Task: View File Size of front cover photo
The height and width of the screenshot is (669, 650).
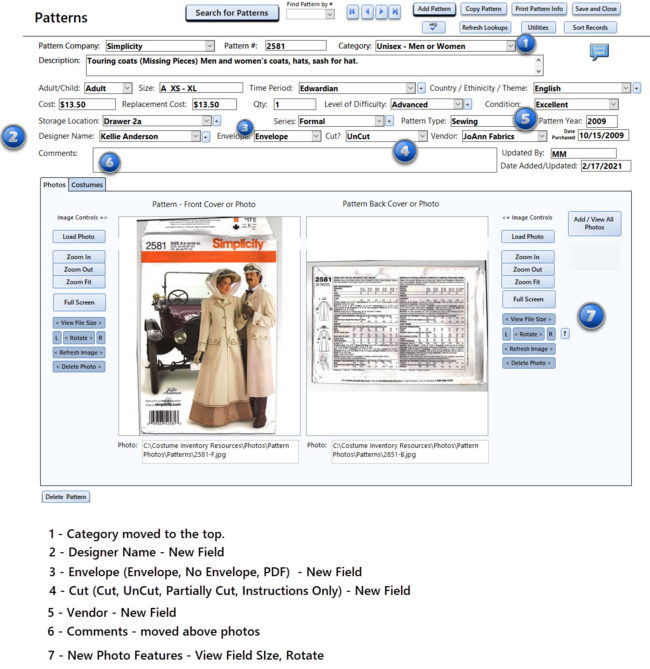Action: pyautogui.click(x=79, y=323)
